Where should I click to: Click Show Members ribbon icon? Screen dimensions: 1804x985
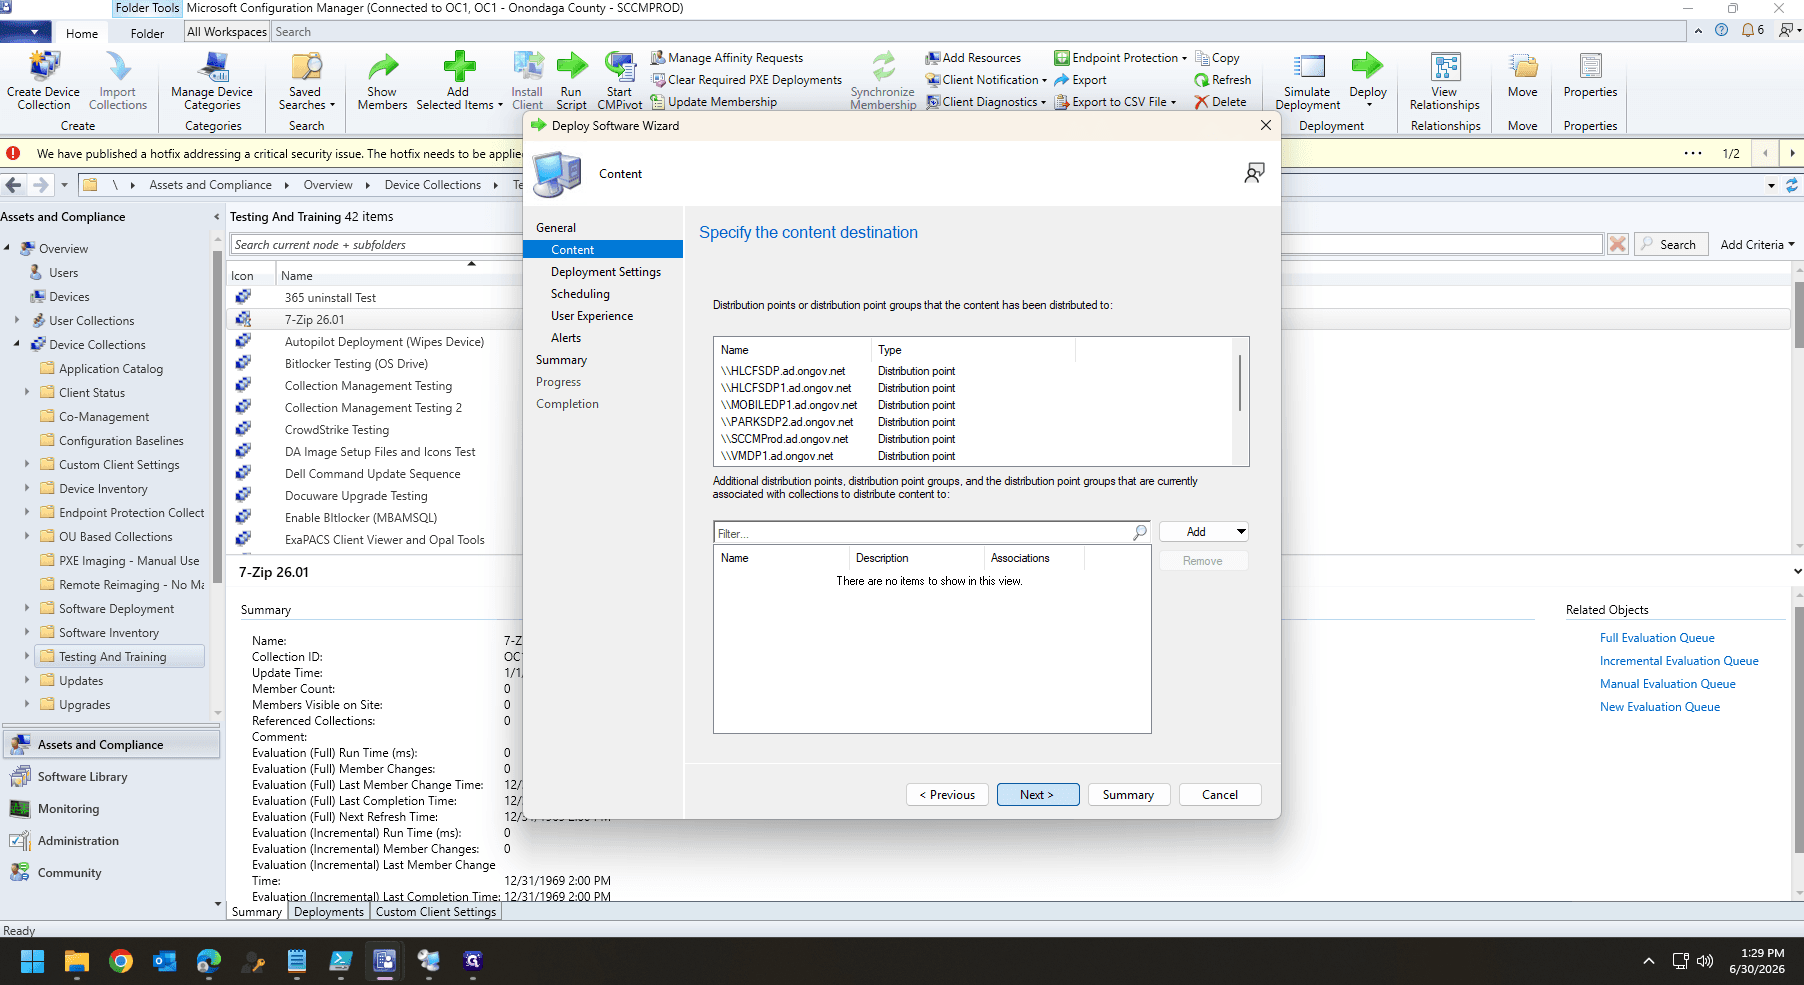(382, 80)
